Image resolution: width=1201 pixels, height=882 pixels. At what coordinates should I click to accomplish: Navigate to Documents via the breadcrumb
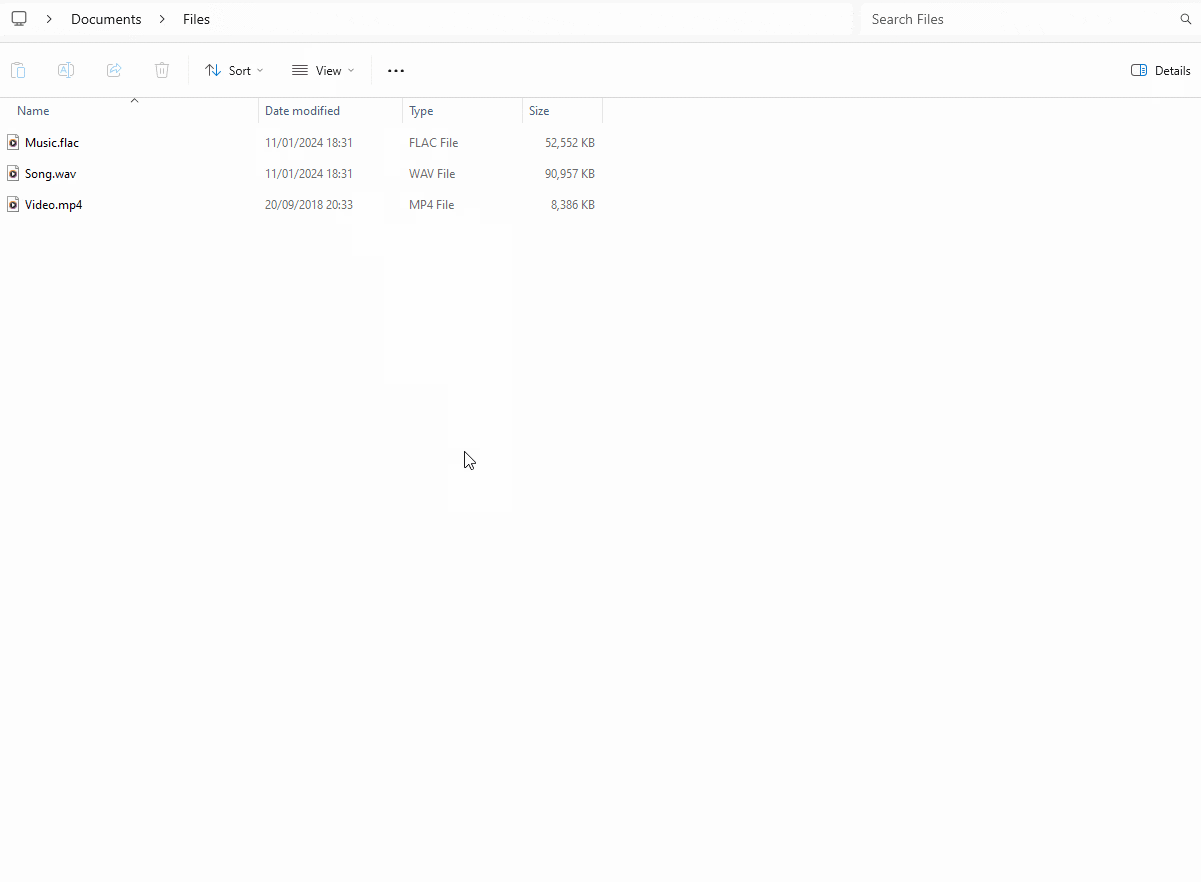(x=105, y=18)
